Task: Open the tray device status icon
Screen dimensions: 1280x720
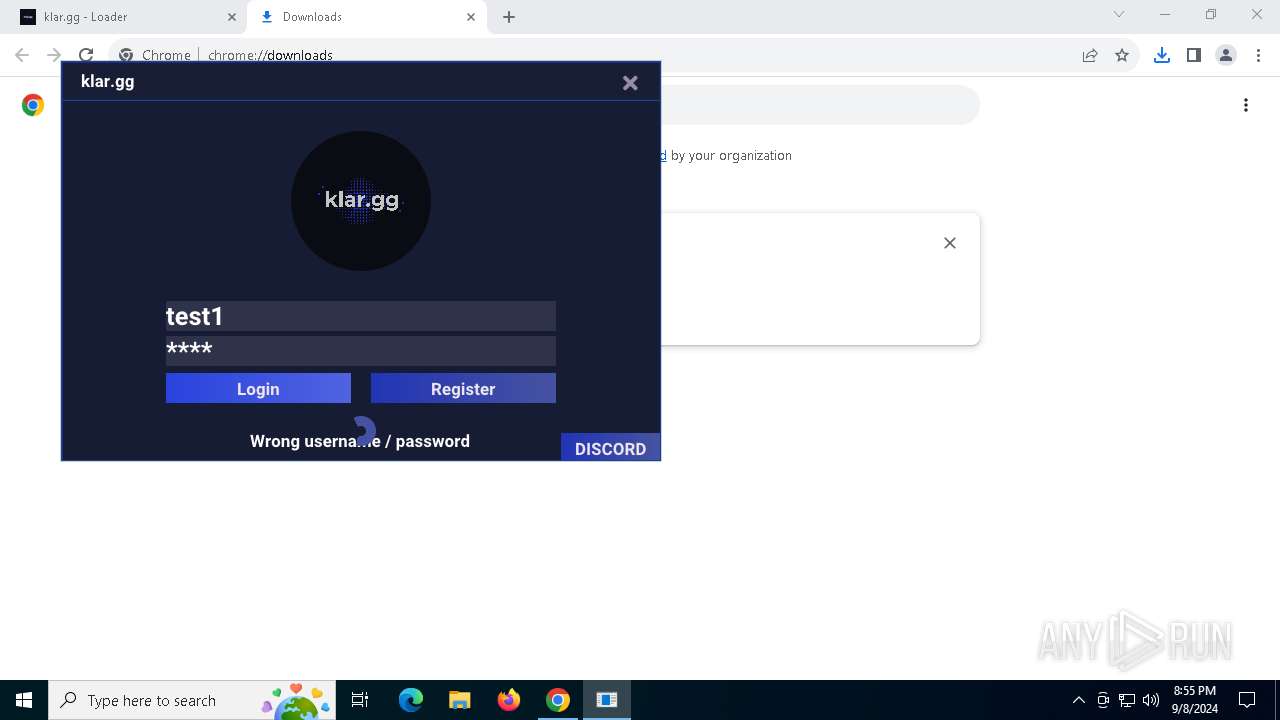Action: pos(1103,700)
